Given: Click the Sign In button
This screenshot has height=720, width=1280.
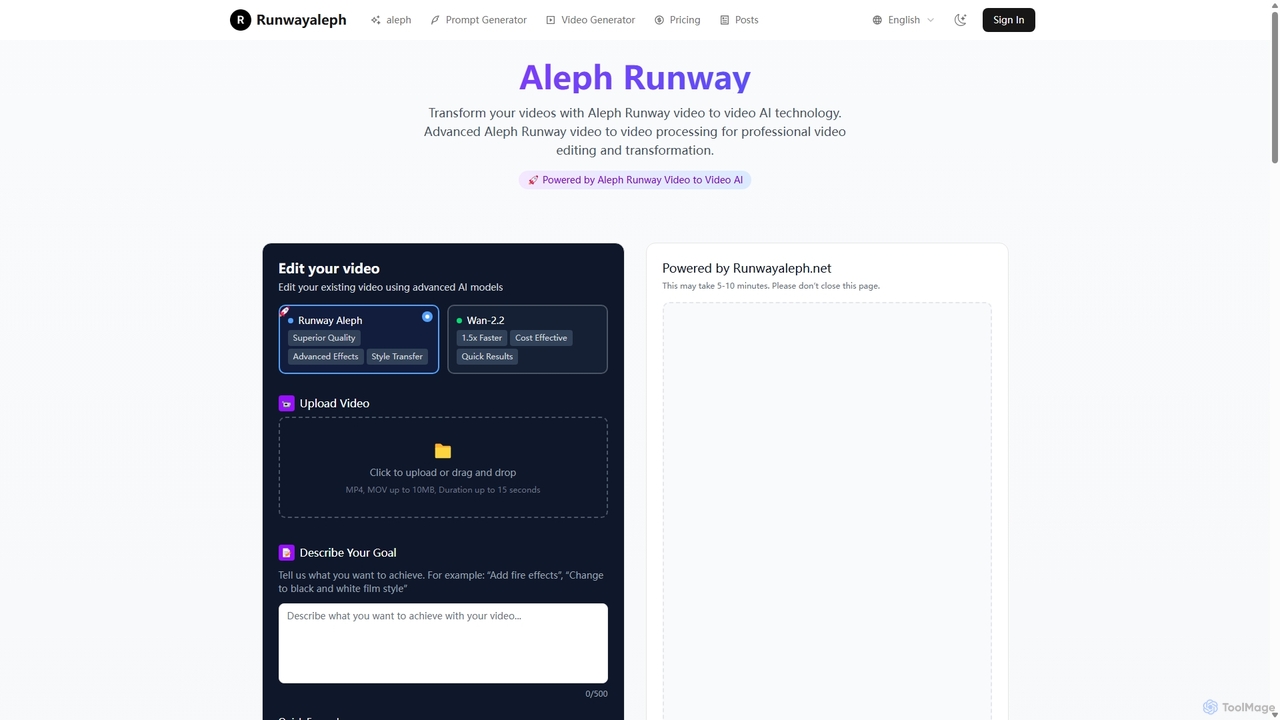Looking at the screenshot, I should pyautogui.click(x=1008, y=20).
